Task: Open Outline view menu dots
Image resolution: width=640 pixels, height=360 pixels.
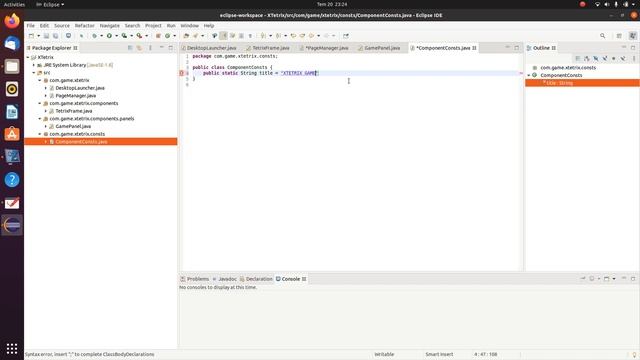Action: tap(634, 58)
